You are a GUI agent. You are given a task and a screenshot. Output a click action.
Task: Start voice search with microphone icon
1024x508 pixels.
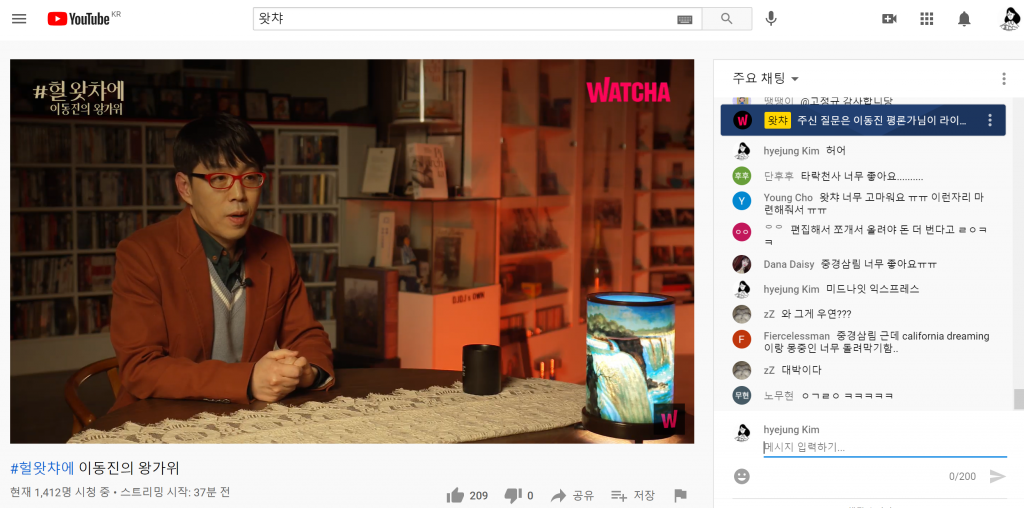771,19
